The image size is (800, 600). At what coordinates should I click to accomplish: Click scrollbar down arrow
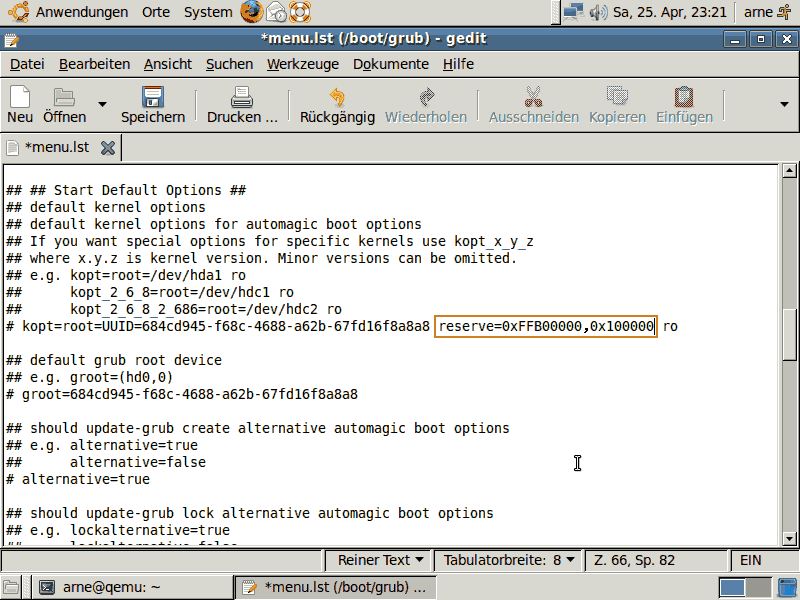[789, 538]
